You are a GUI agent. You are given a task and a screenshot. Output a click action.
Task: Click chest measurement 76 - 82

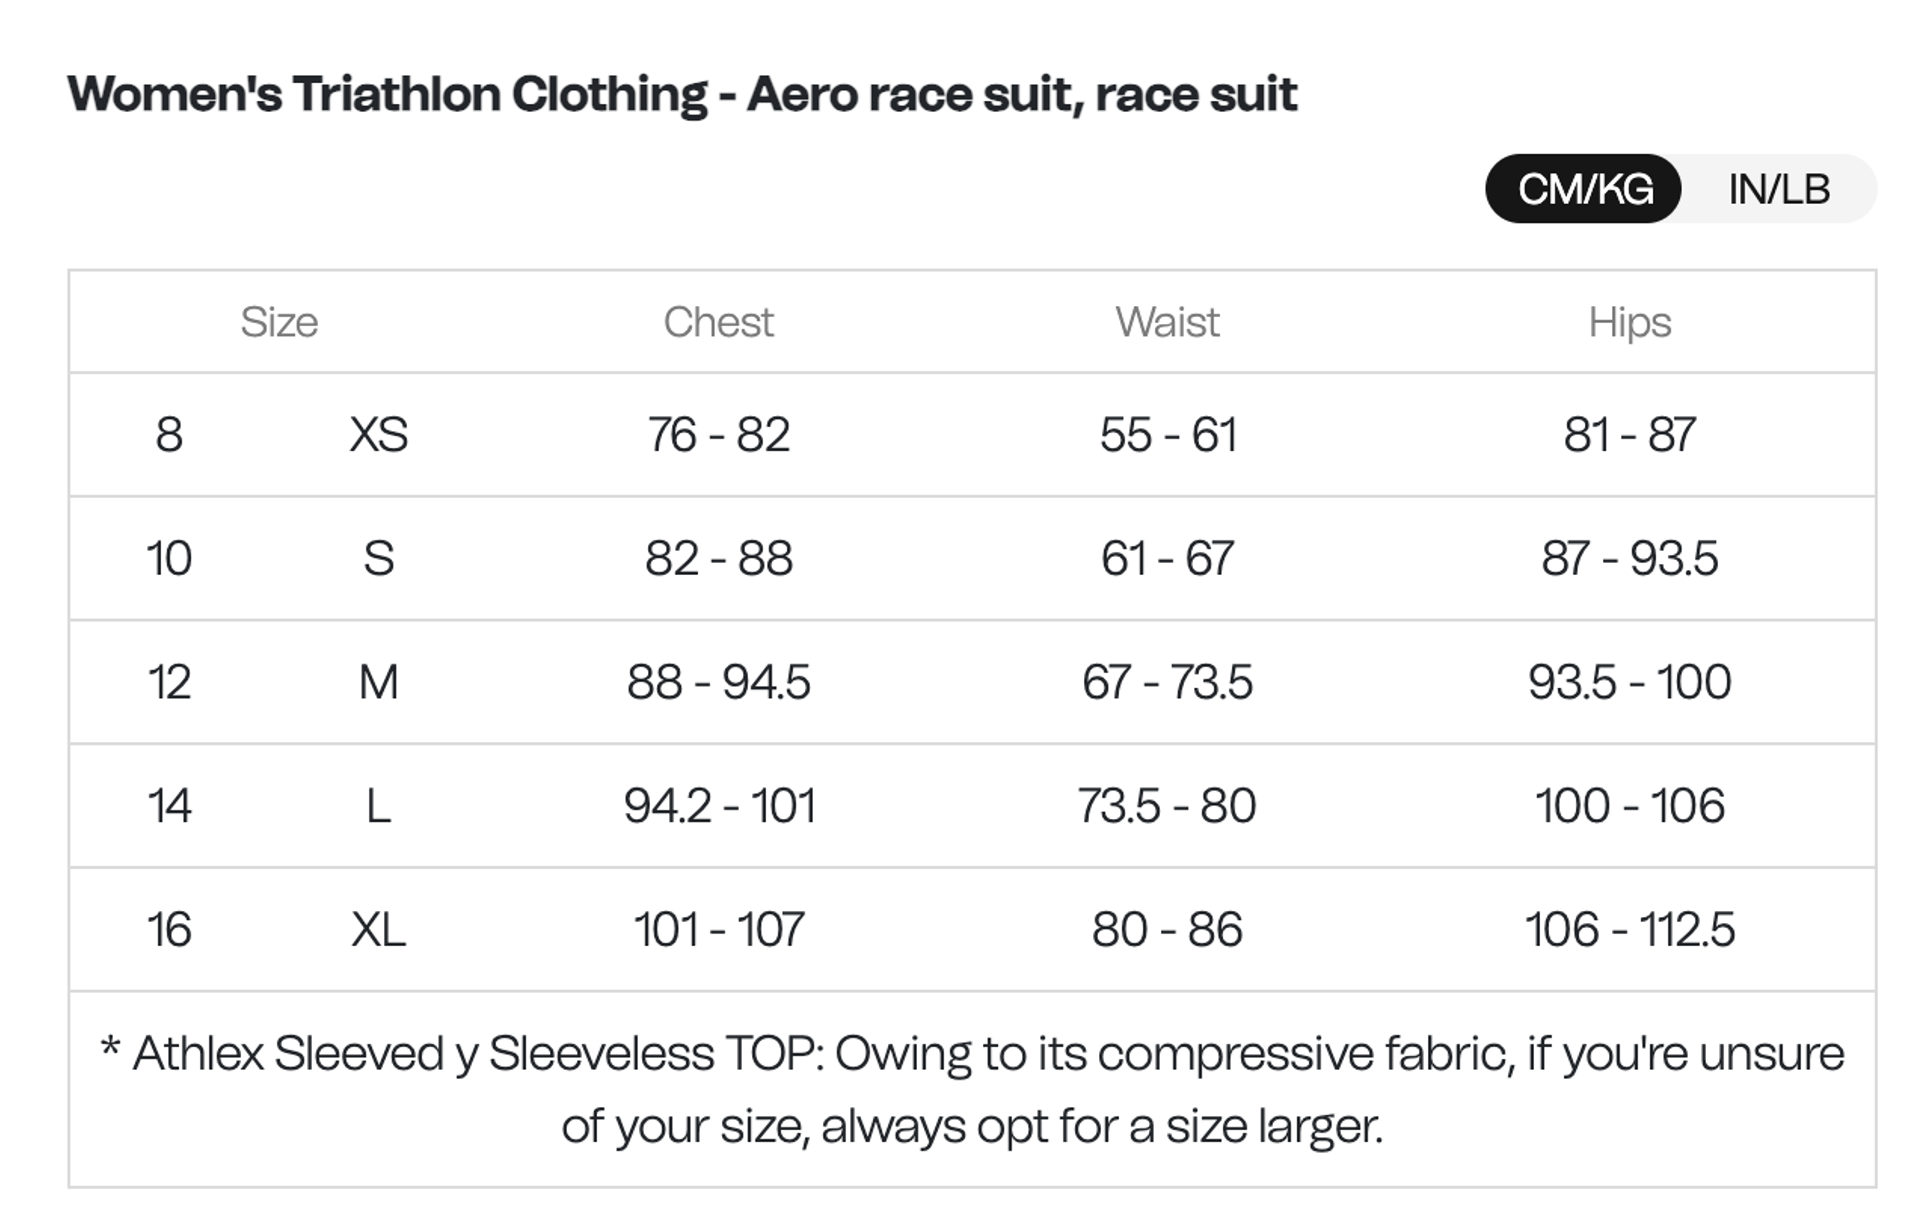(x=718, y=435)
